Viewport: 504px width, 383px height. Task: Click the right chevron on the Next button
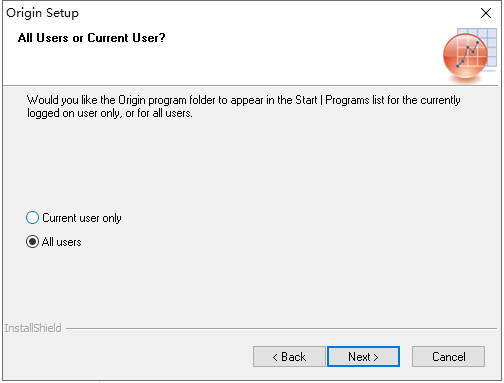pyautogui.click(x=376, y=357)
